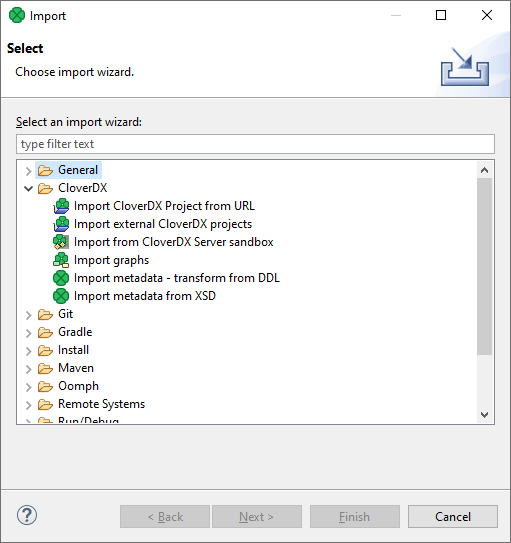Click the Import metadata transform from DDL icon

(61, 278)
